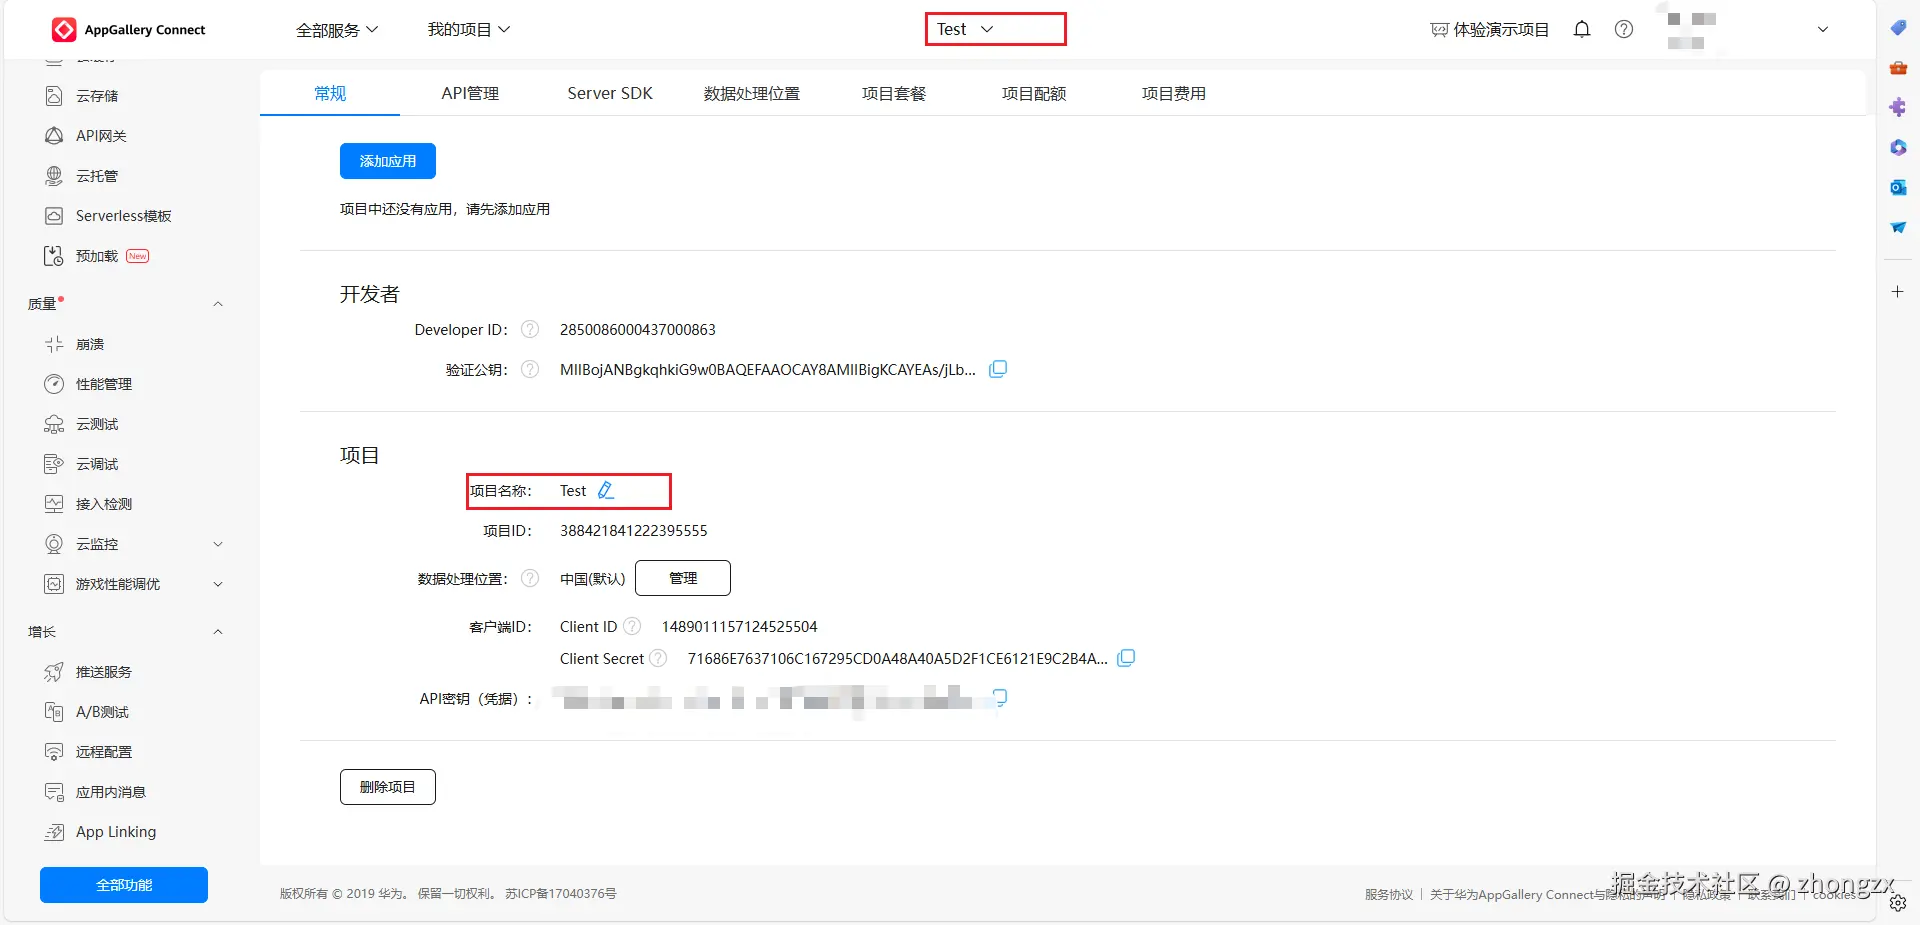Click the 性能管理 gauge icon
Viewport: 1920px width, 925px height.
point(54,384)
